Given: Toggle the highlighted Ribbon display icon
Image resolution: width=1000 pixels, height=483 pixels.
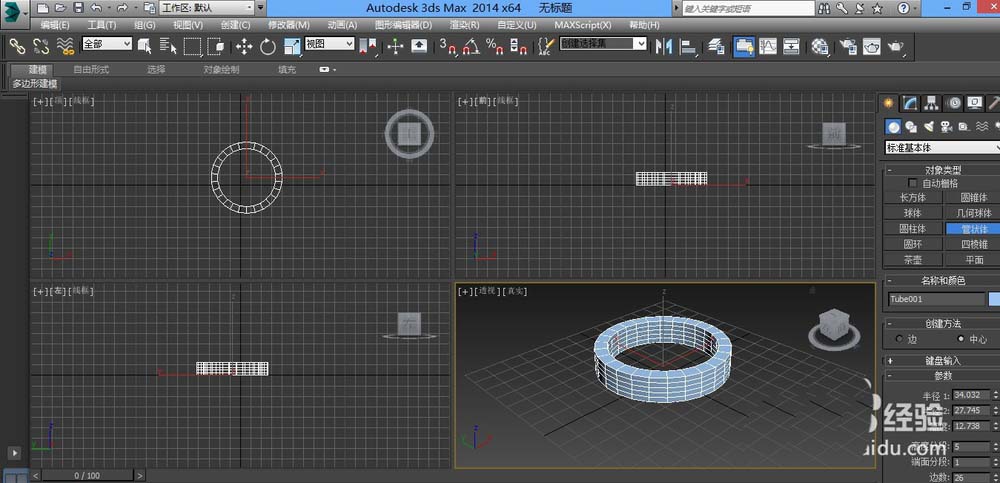Looking at the screenshot, I should click(x=744, y=46).
